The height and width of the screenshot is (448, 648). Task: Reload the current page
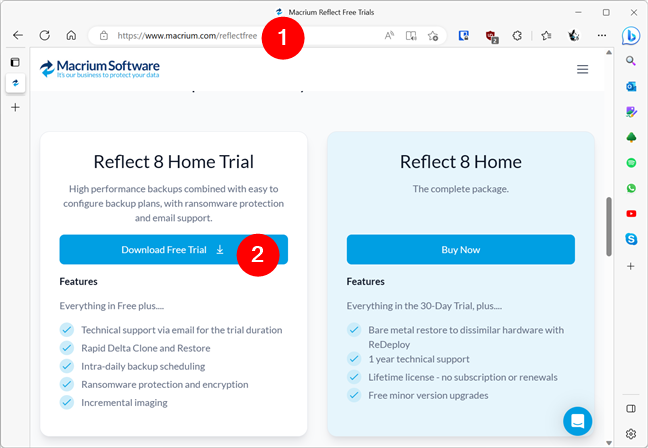(x=45, y=36)
